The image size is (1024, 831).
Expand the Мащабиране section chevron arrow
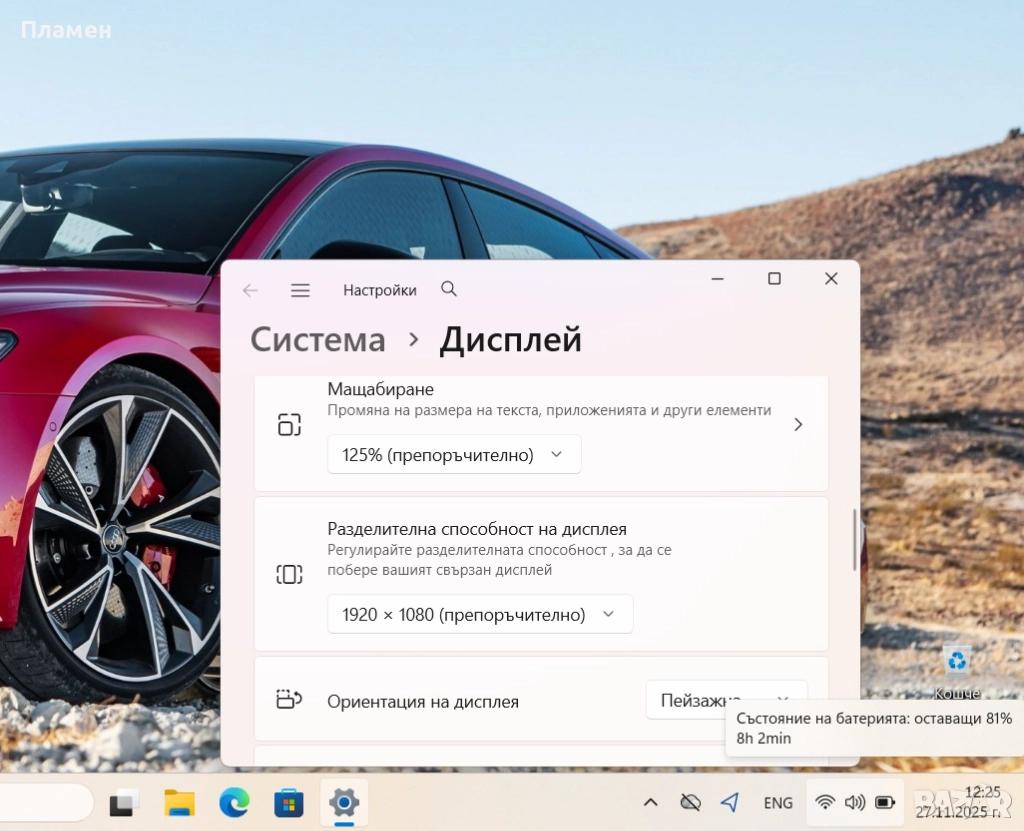click(x=797, y=424)
